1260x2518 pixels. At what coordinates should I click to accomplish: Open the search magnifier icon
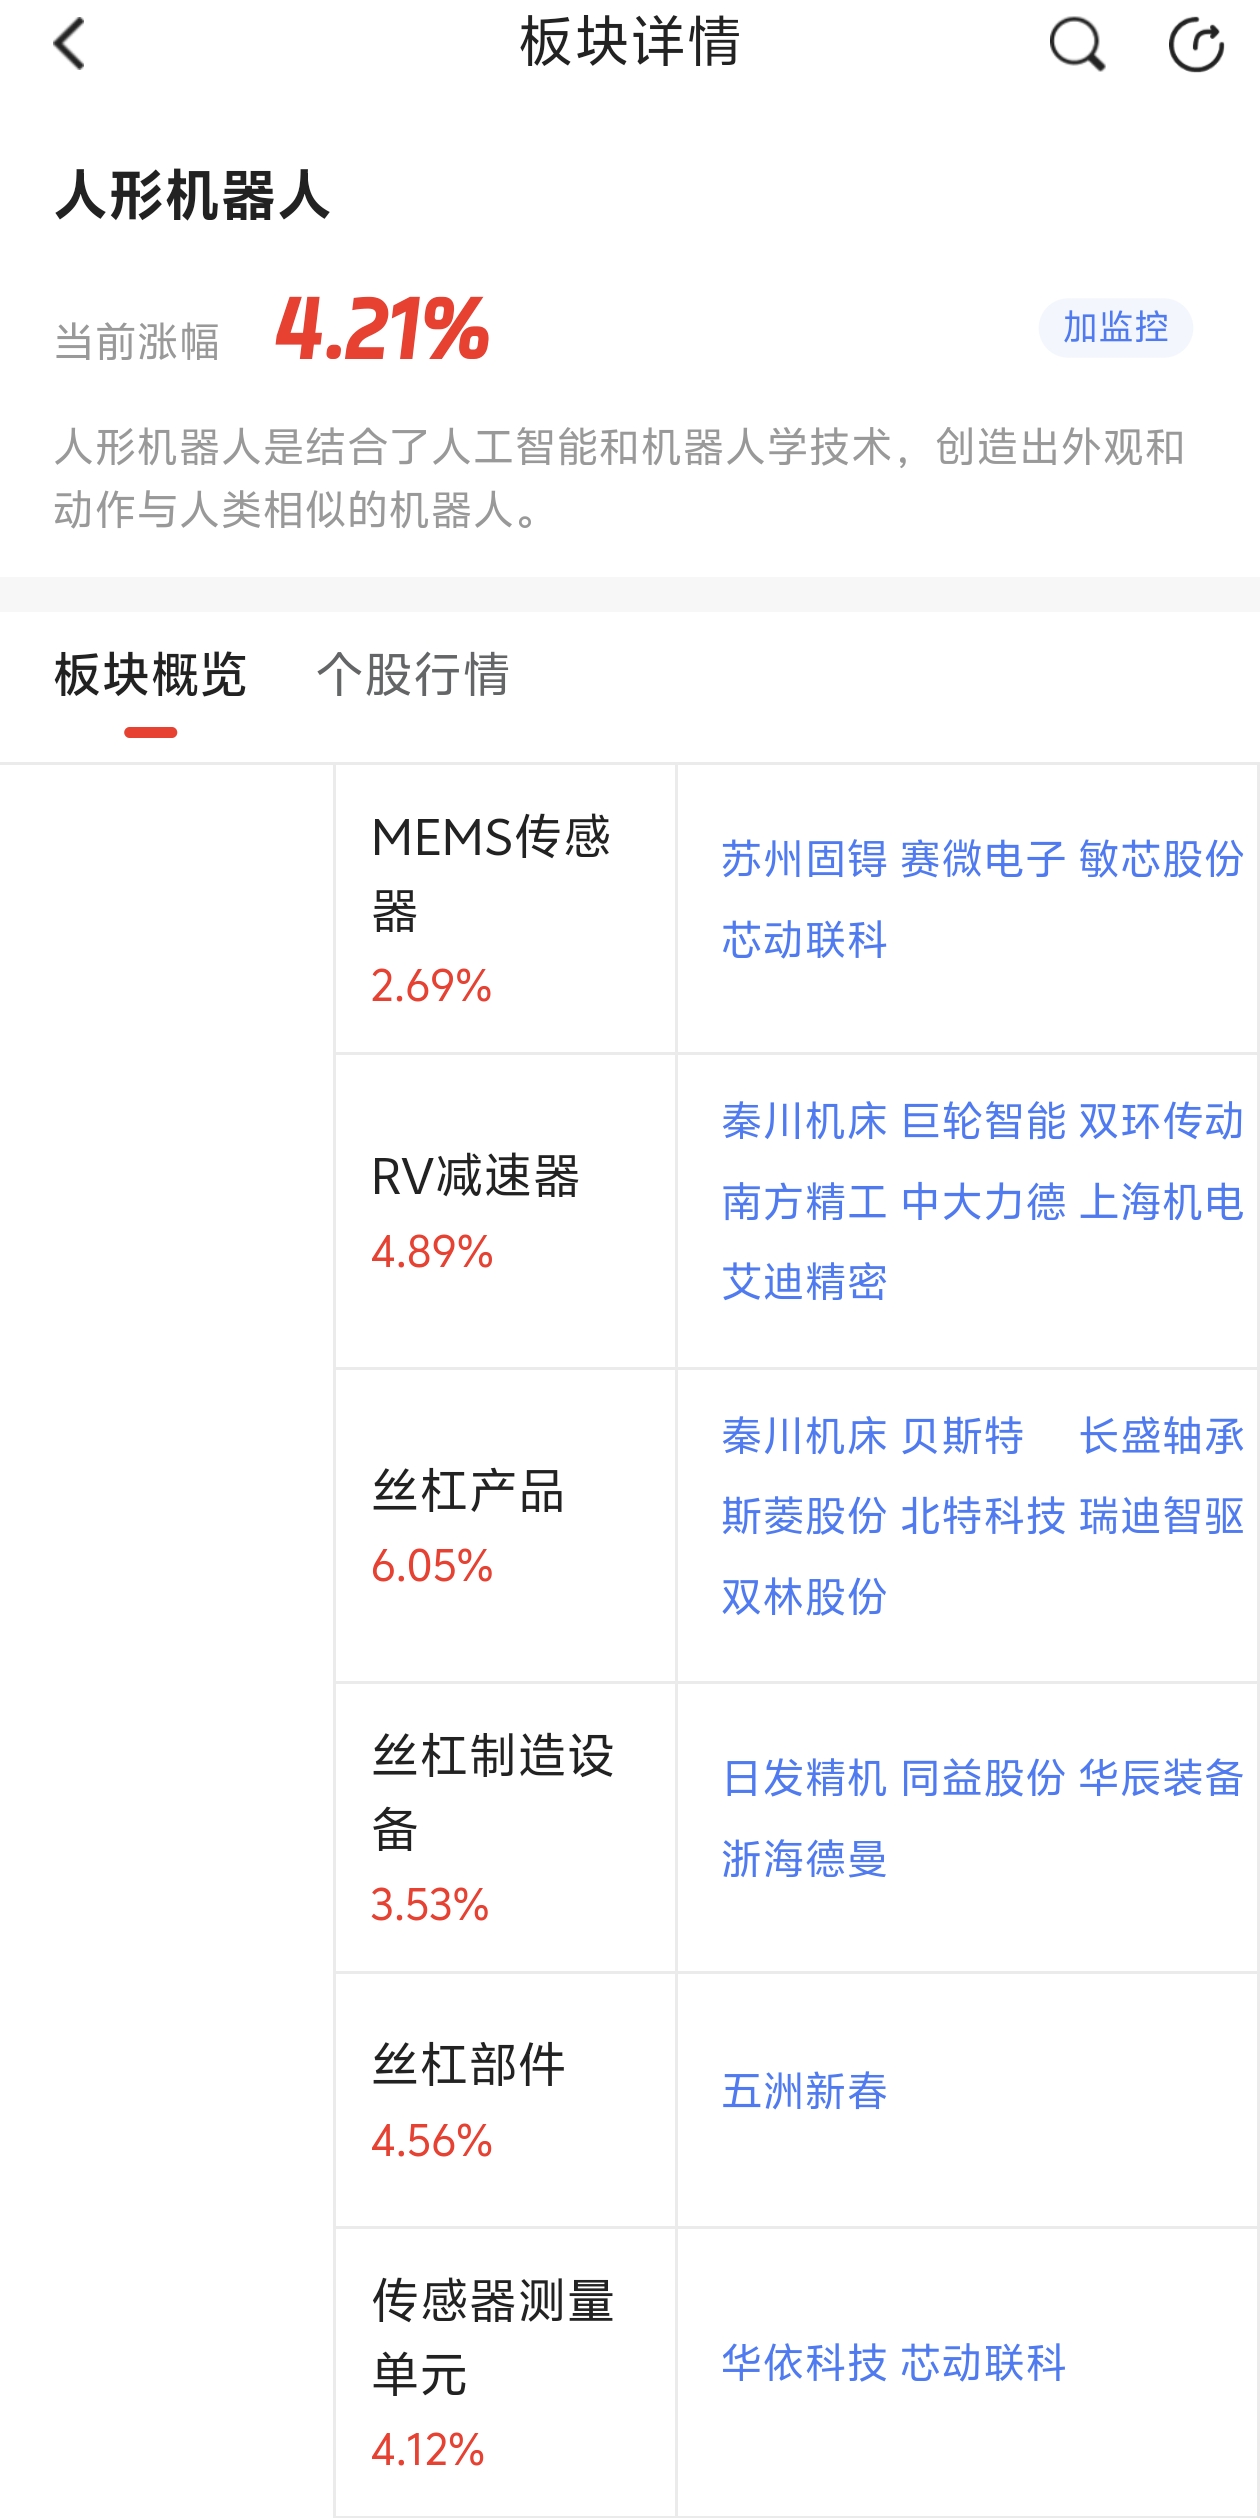tap(1077, 45)
